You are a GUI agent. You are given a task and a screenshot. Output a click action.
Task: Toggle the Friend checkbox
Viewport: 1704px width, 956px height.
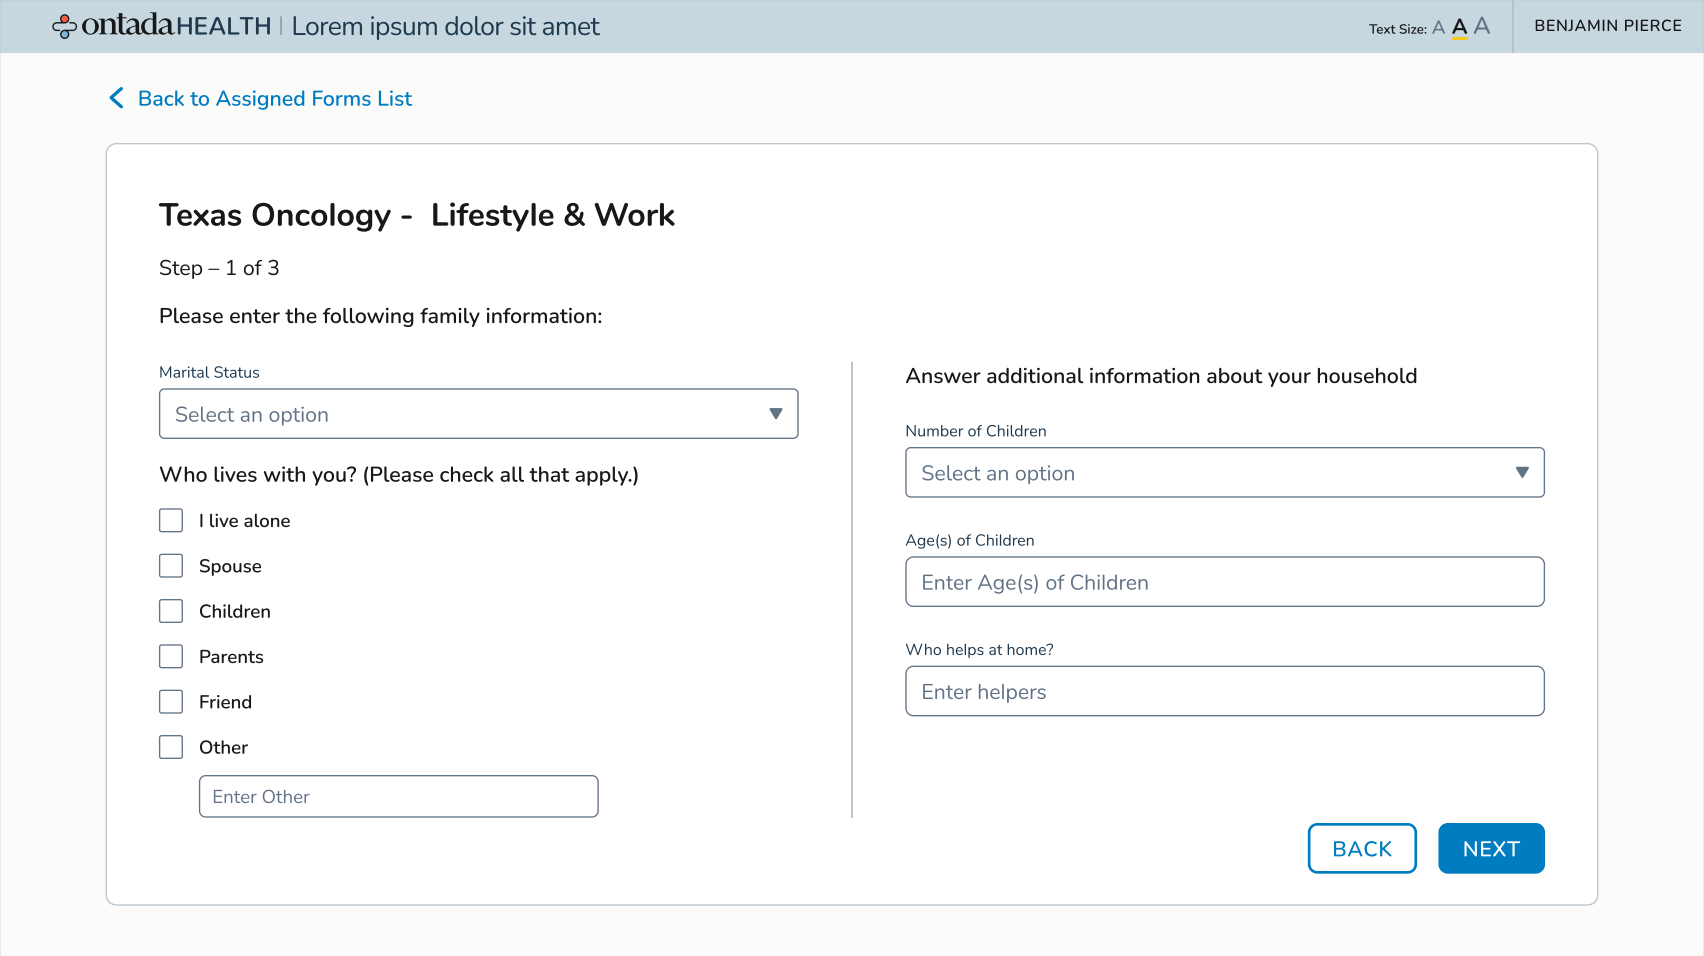(x=171, y=702)
